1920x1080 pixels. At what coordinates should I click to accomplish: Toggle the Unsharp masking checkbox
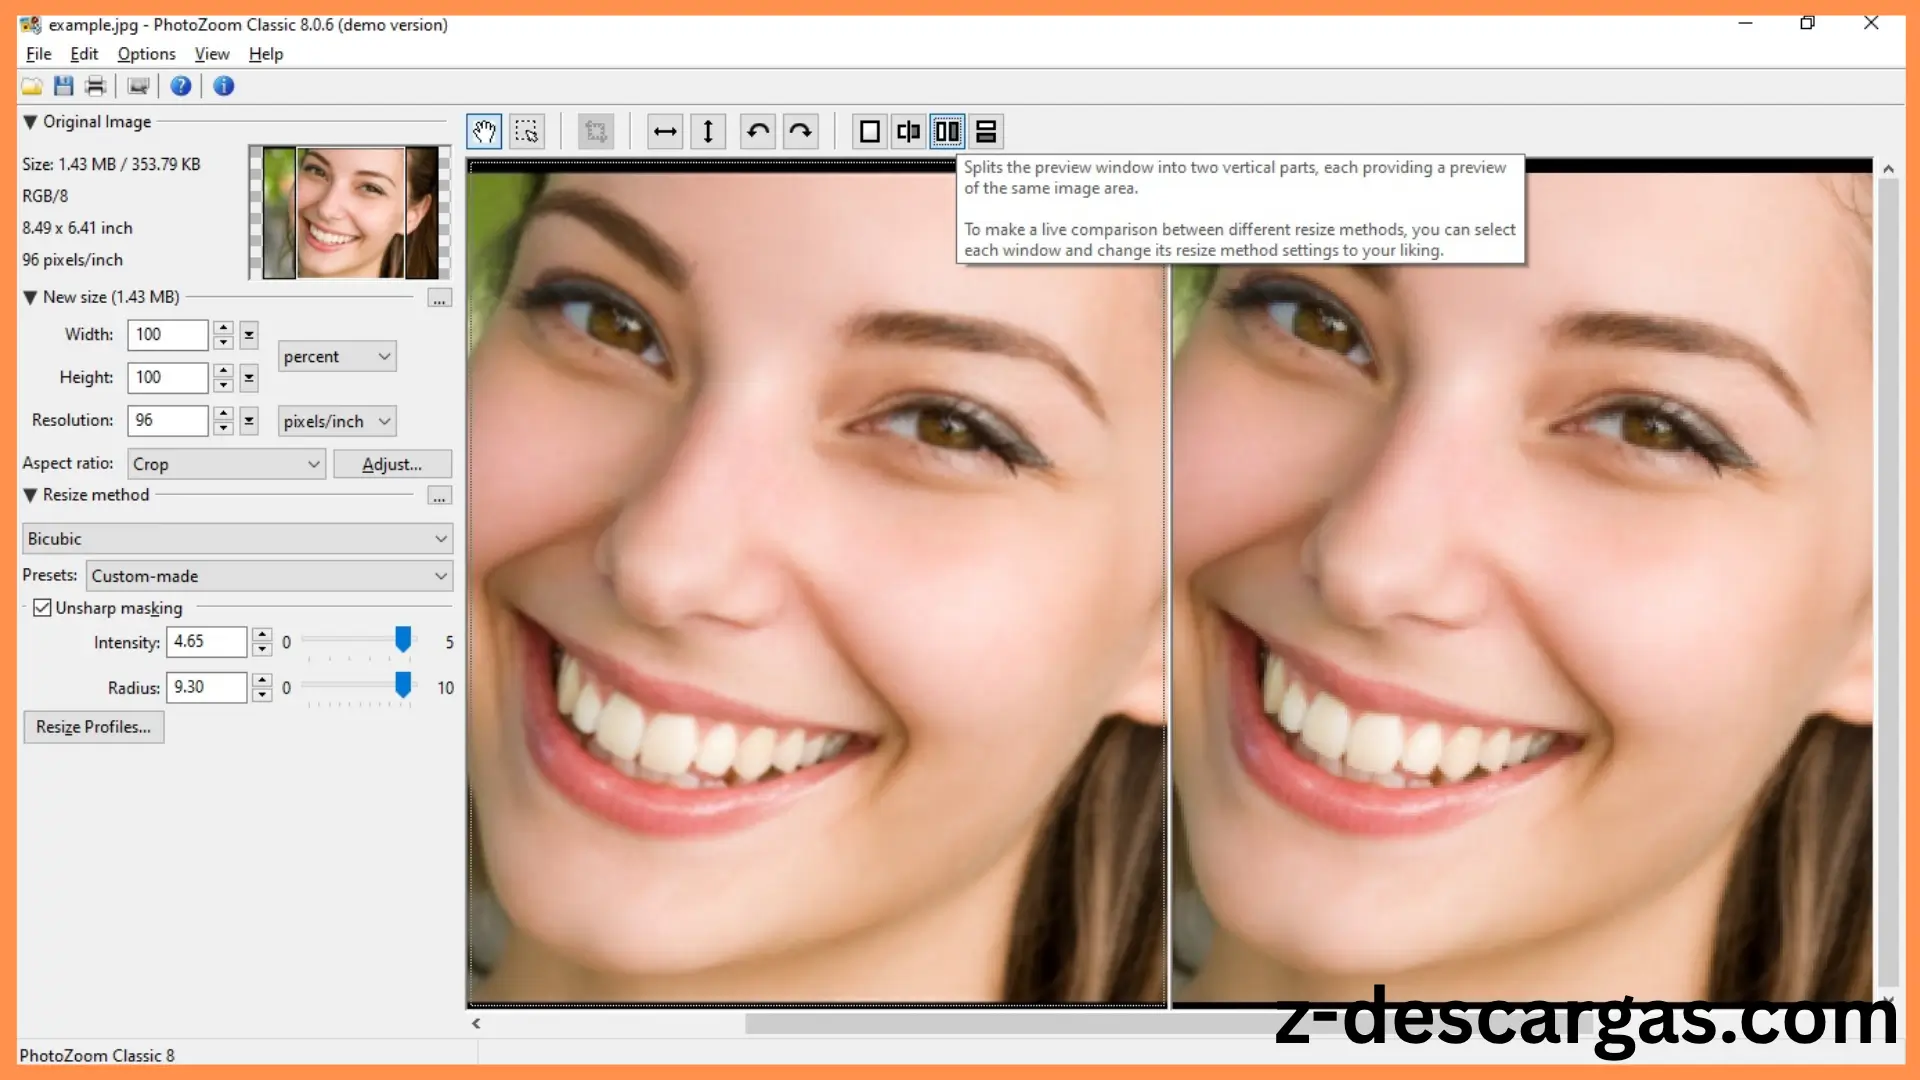[42, 608]
